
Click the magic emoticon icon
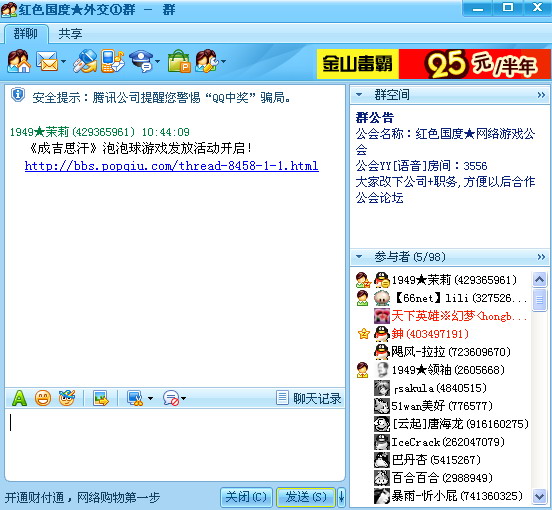point(67,398)
